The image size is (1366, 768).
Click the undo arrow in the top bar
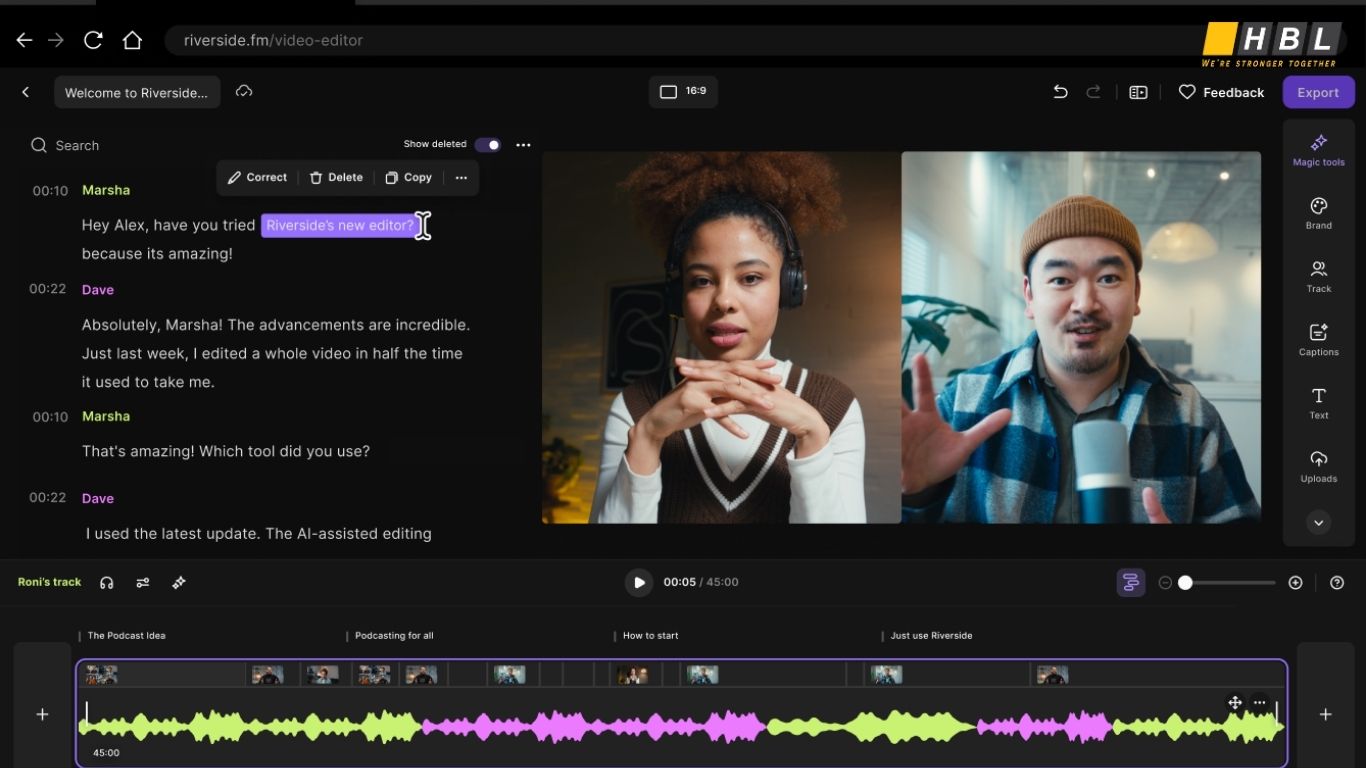(x=1059, y=91)
